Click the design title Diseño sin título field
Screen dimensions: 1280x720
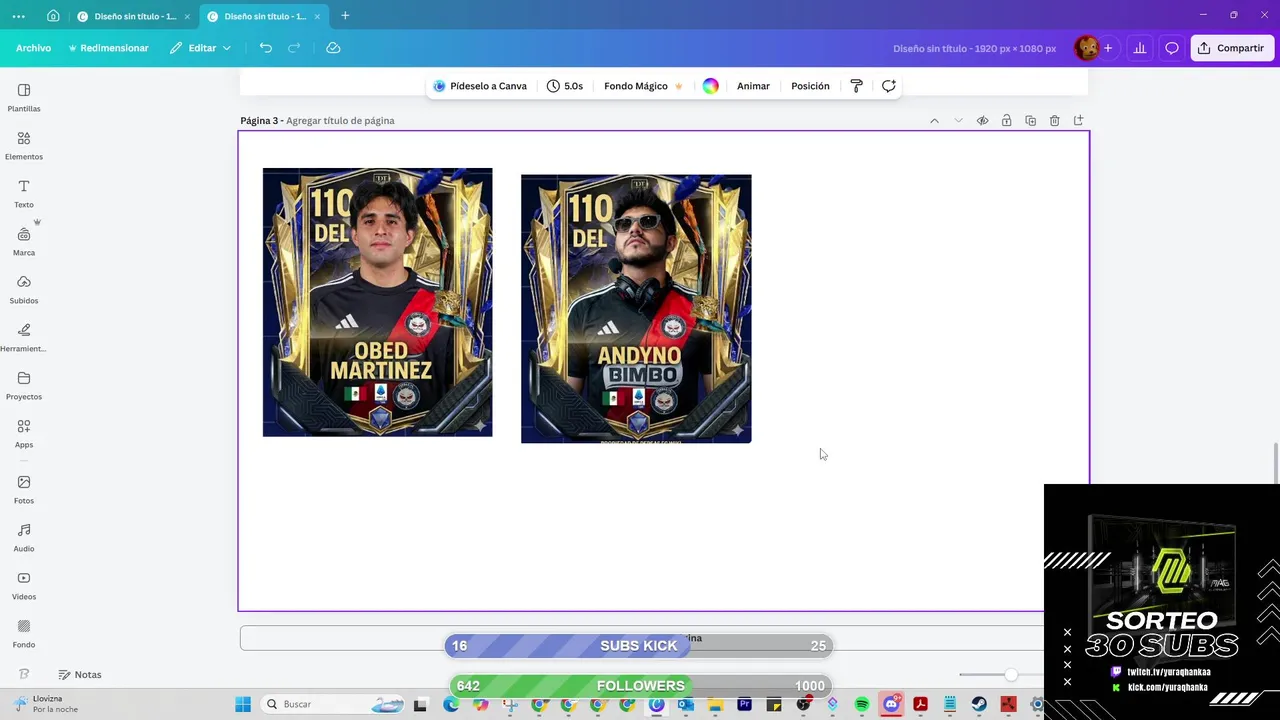point(974,48)
